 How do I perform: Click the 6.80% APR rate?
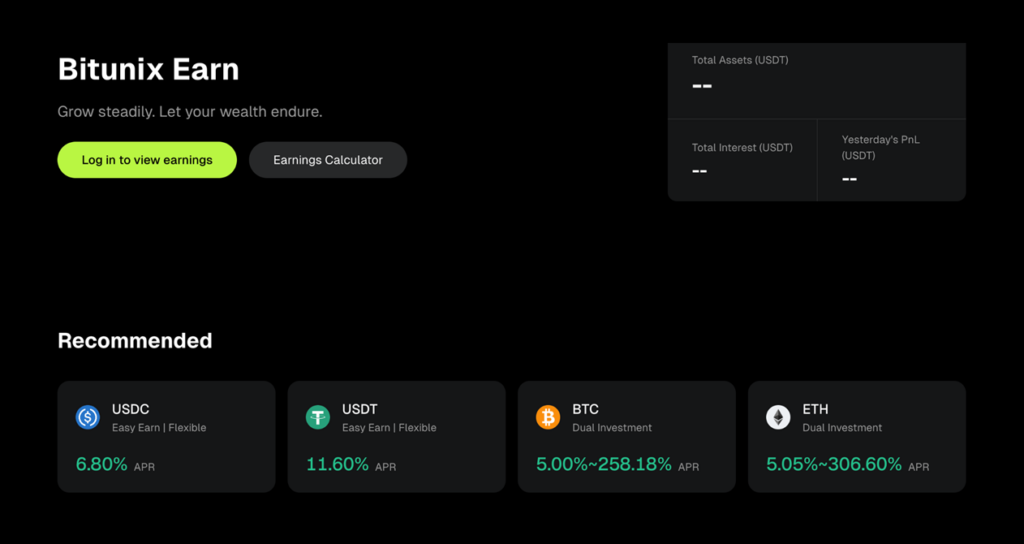point(102,464)
